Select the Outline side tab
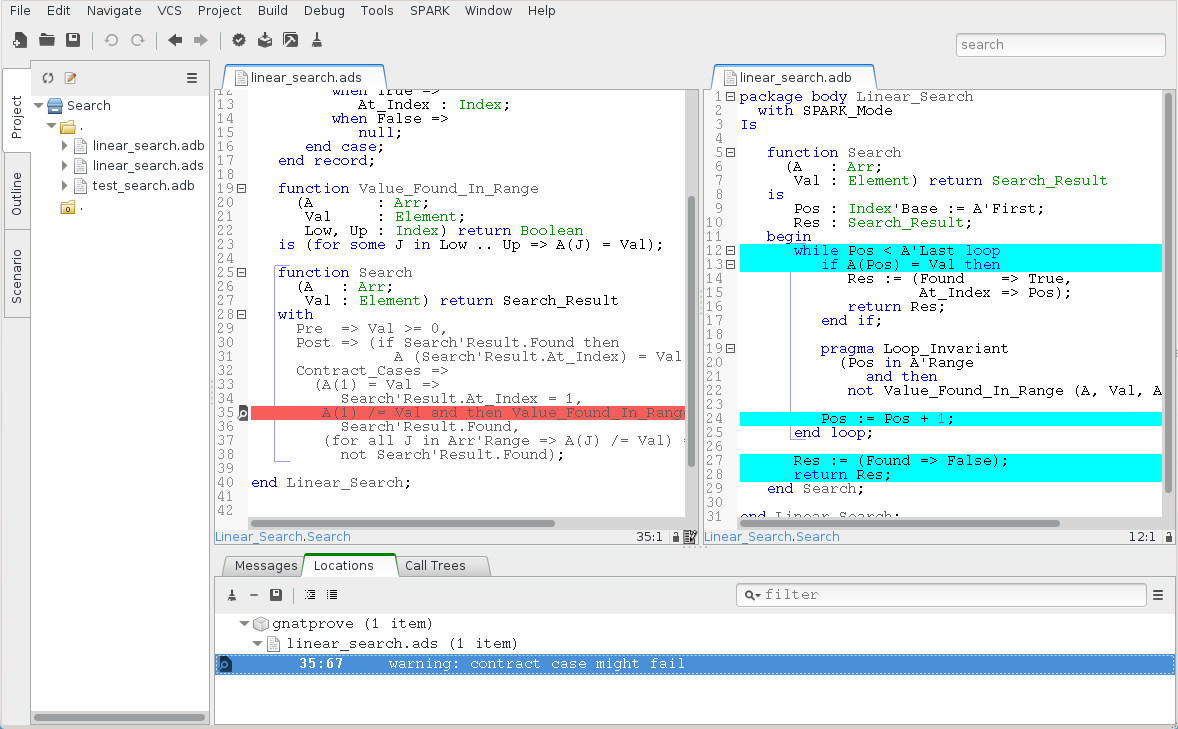The width and height of the screenshot is (1178, 729). [x=17, y=193]
